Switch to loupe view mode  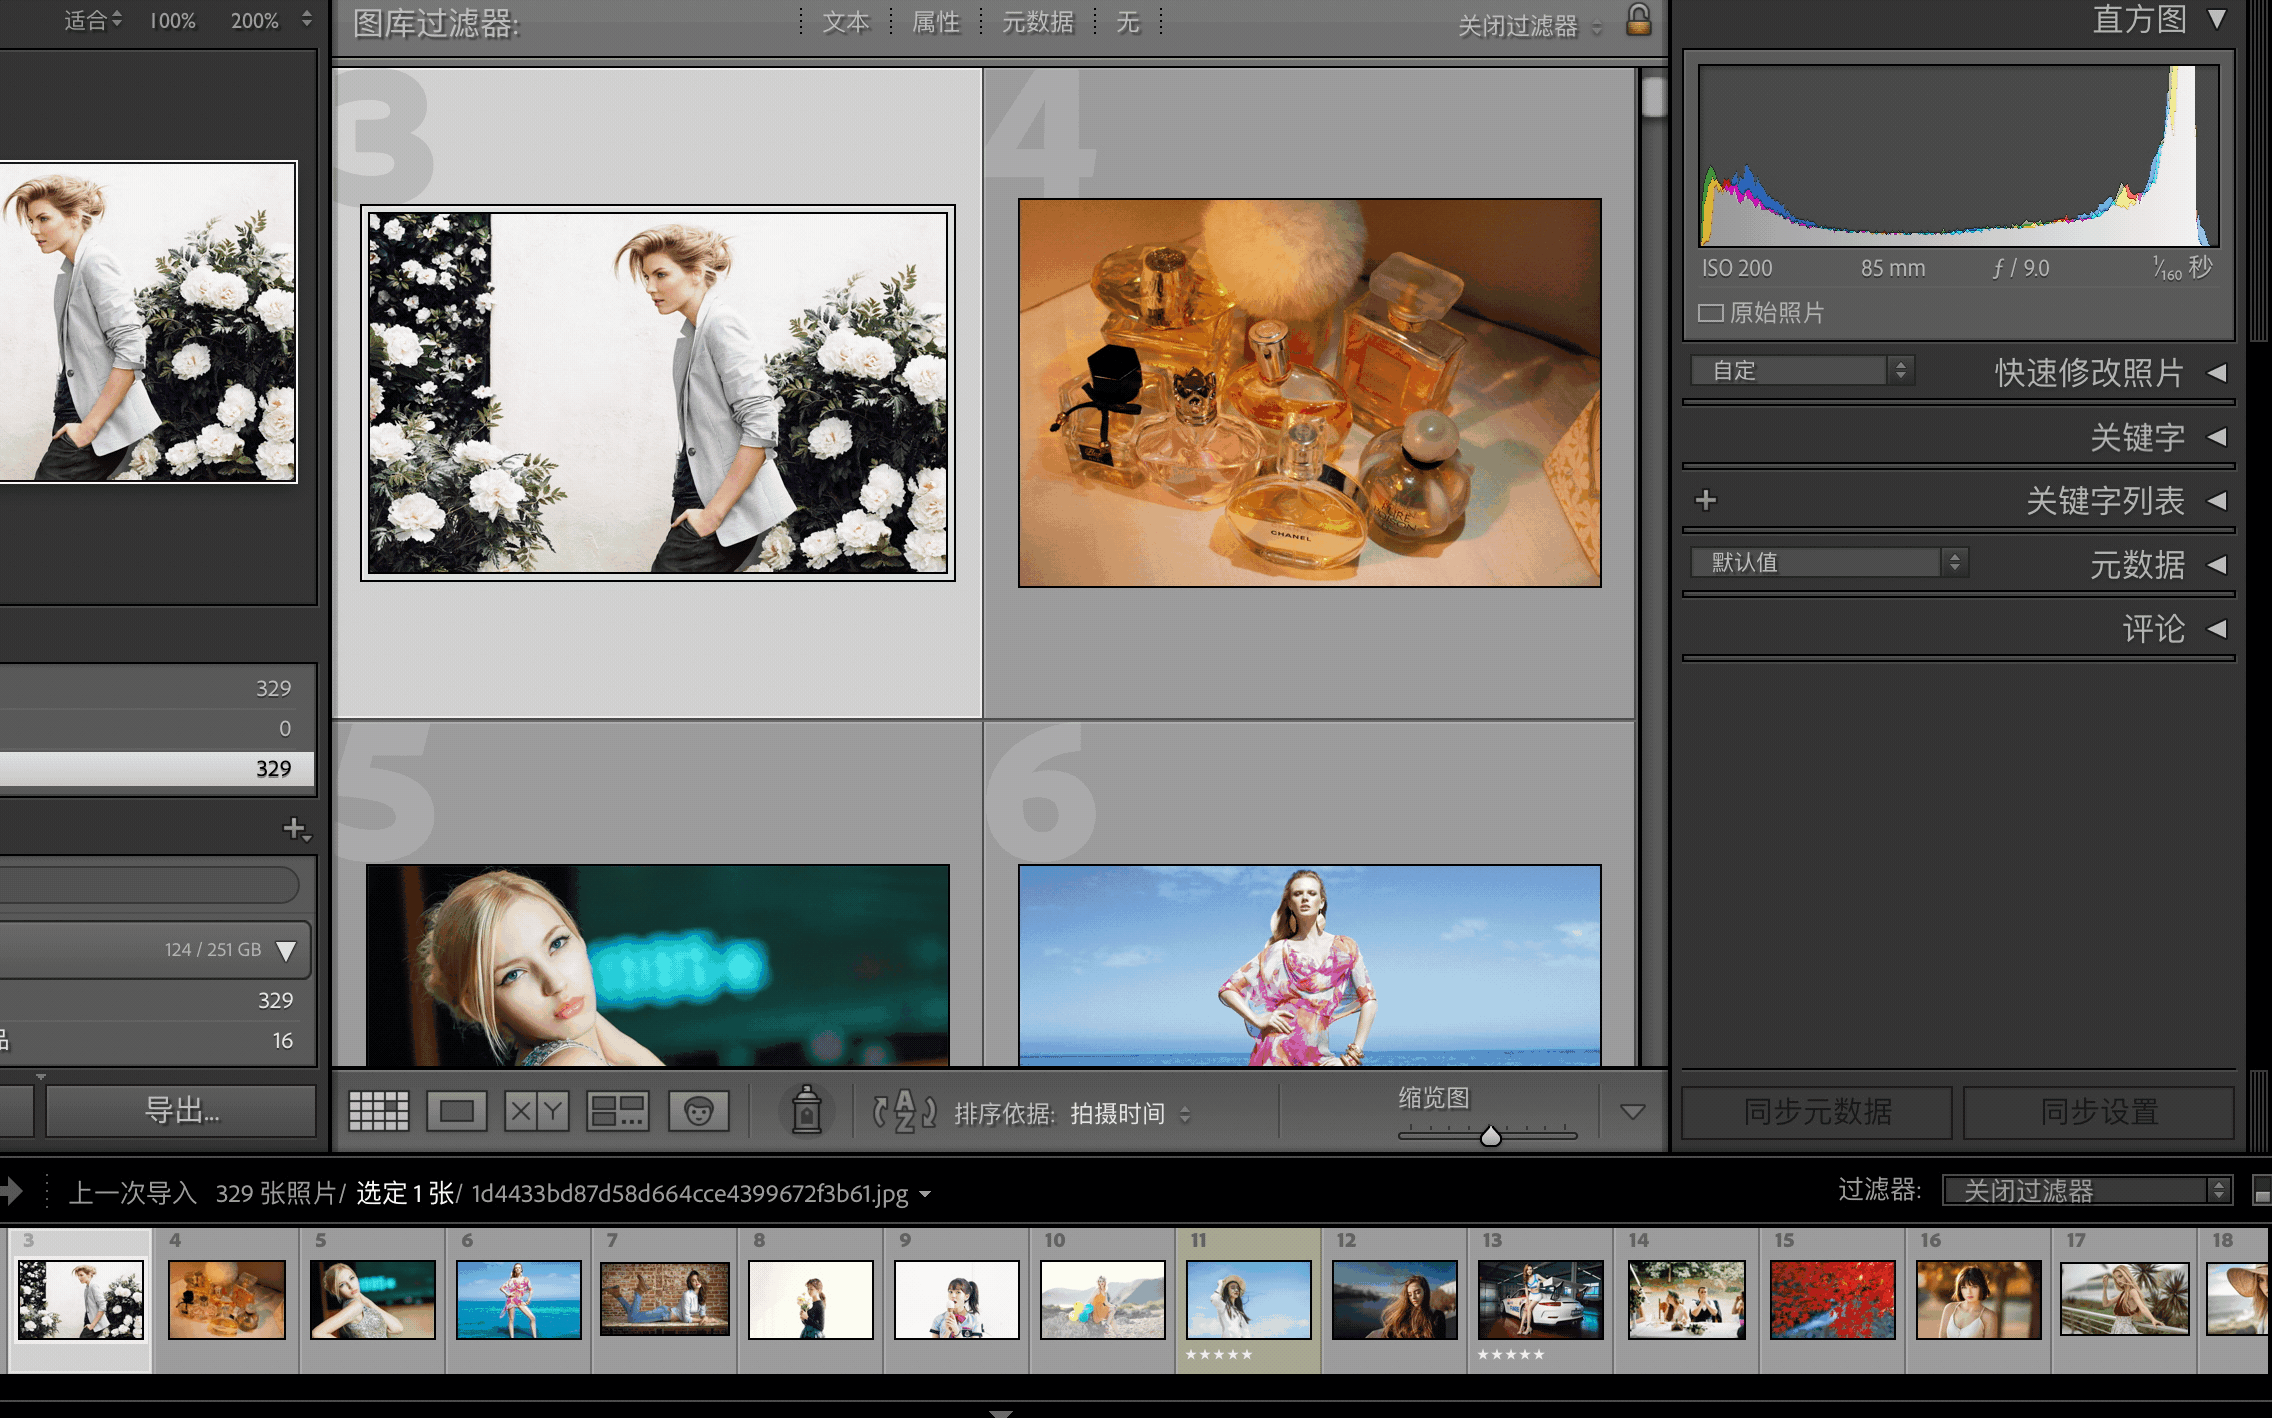click(x=457, y=1111)
